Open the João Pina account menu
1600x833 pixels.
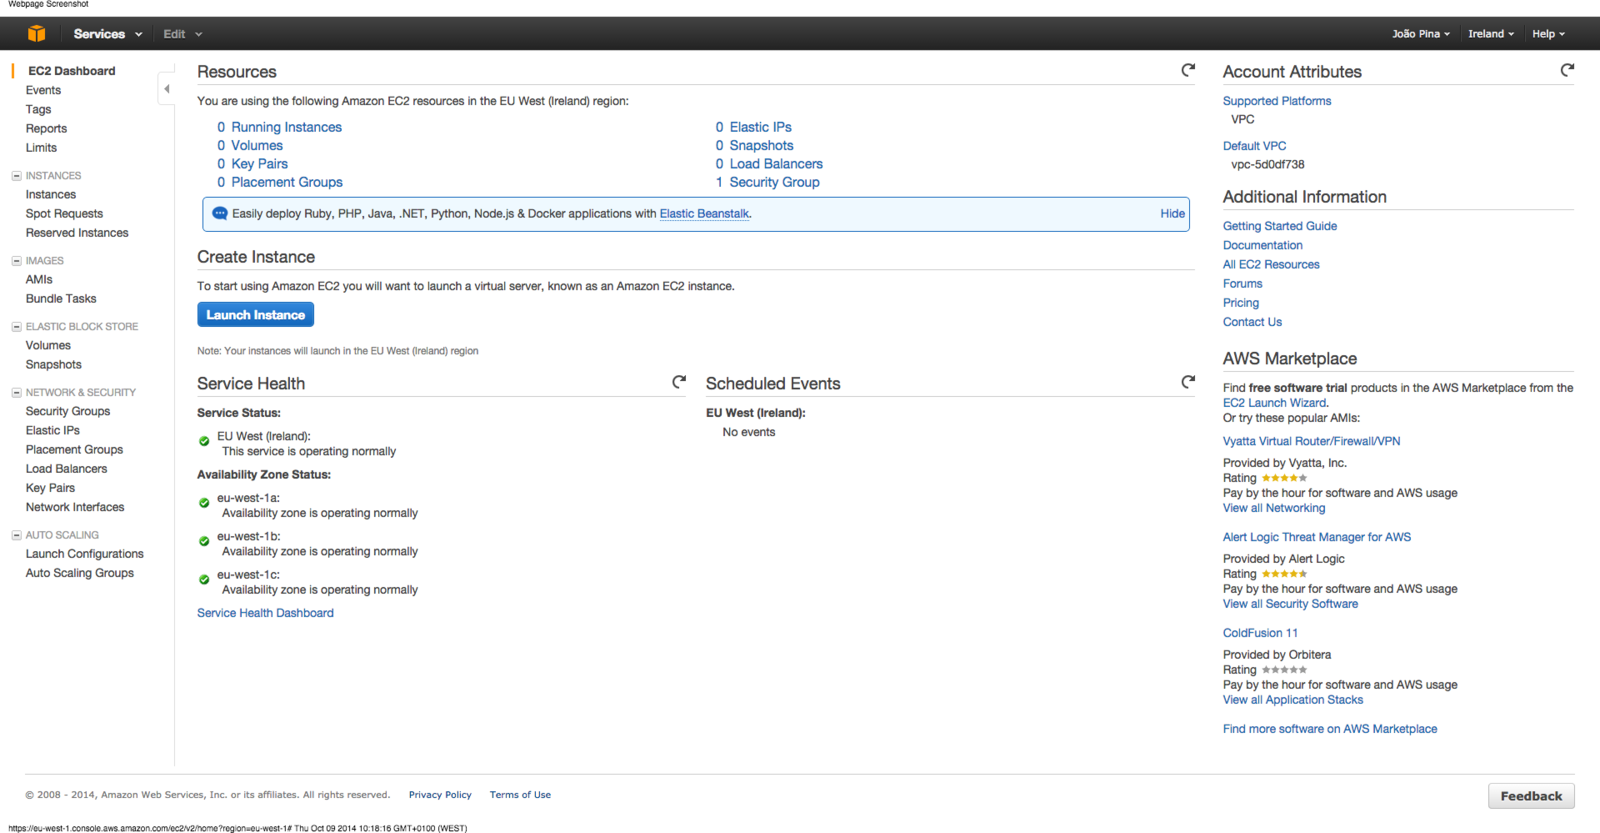point(1420,34)
